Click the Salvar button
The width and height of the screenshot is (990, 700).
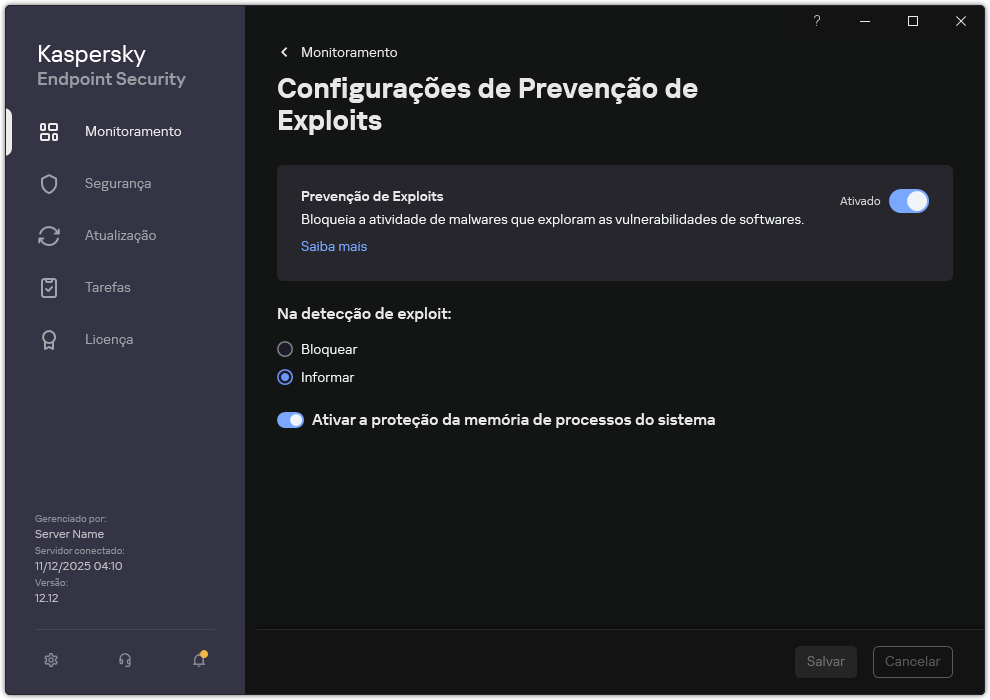point(826,662)
